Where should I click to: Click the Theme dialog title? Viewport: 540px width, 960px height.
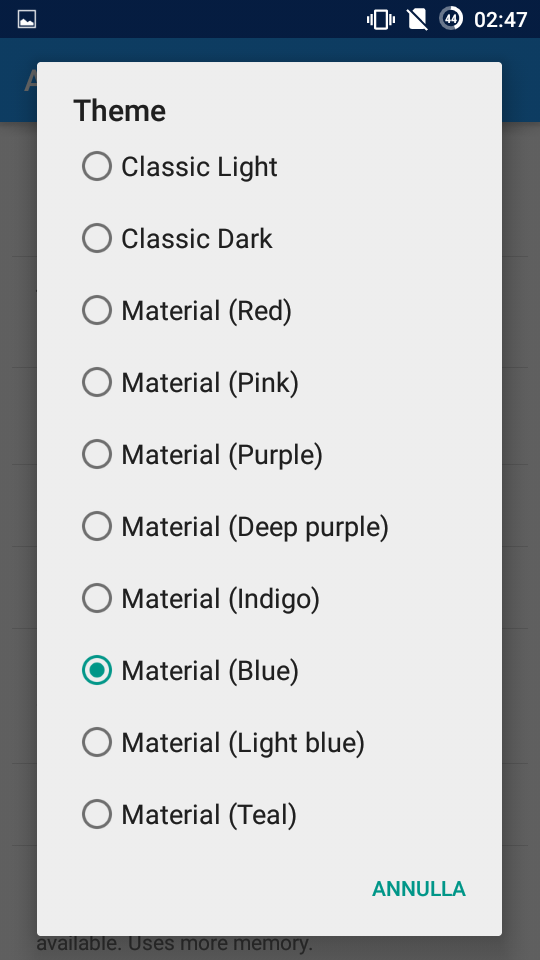(x=120, y=111)
